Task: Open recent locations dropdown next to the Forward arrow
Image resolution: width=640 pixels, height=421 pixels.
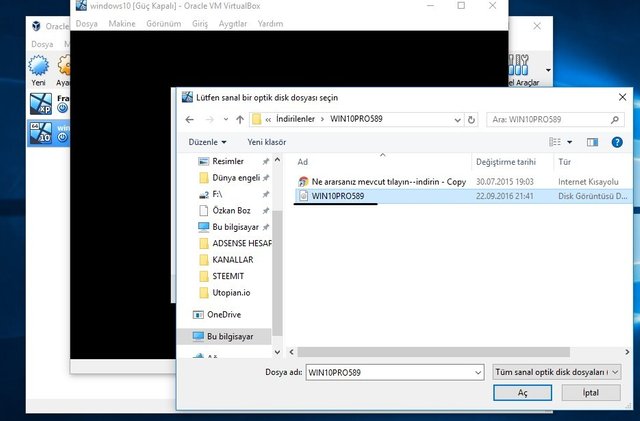Action: [x=226, y=120]
